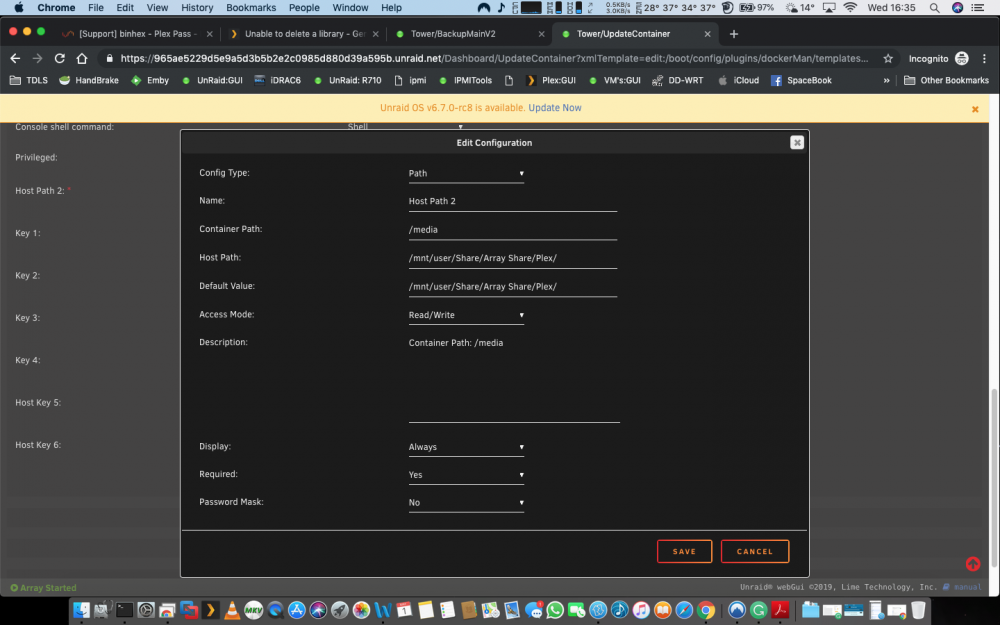Open the TDLS bookmarks folder
Viewport: 1000px width, 625px height.
29,80
